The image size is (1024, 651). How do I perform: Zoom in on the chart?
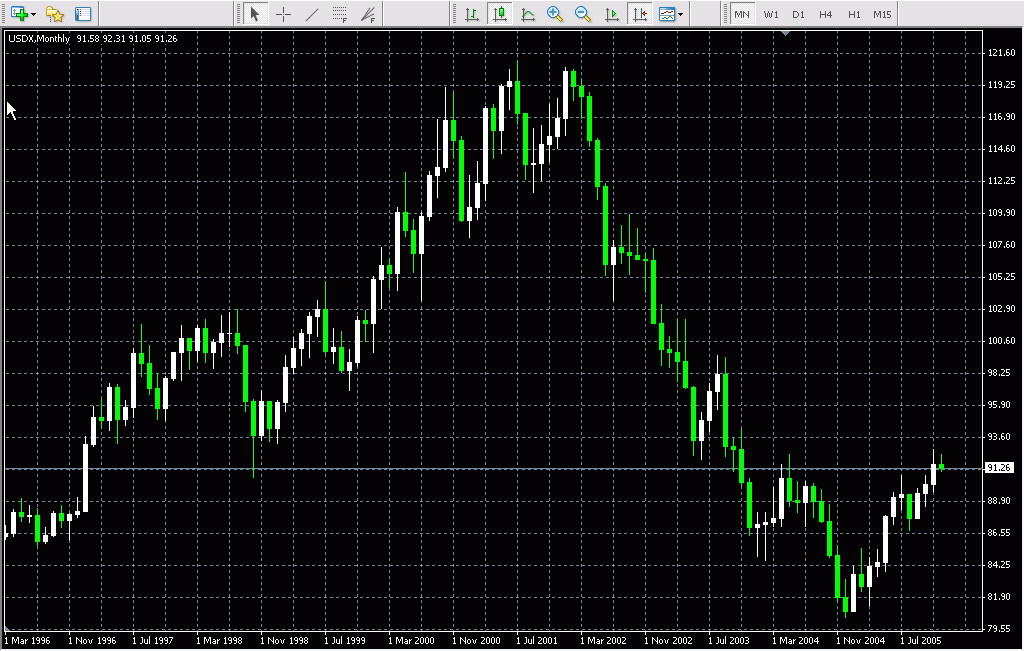[x=555, y=14]
